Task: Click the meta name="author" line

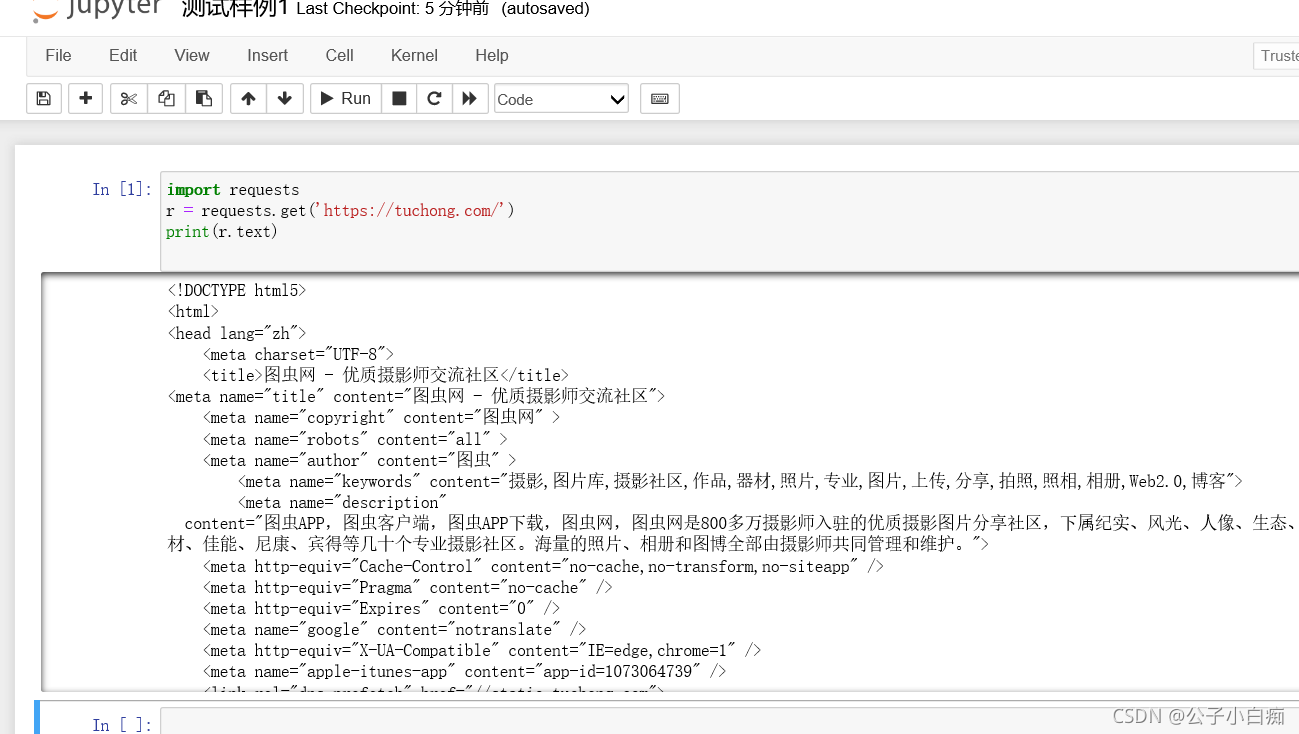Action: (359, 460)
